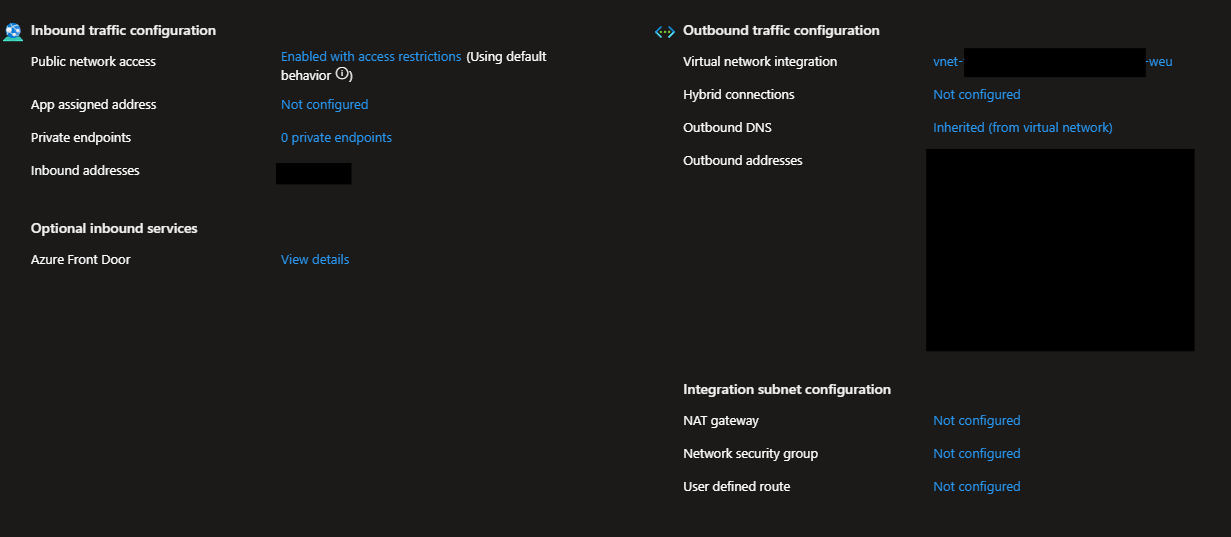Image resolution: width=1231 pixels, height=537 pixels.
Task: Click Inherited (from virtual network) DNS link
Action: coord(1022,128)
